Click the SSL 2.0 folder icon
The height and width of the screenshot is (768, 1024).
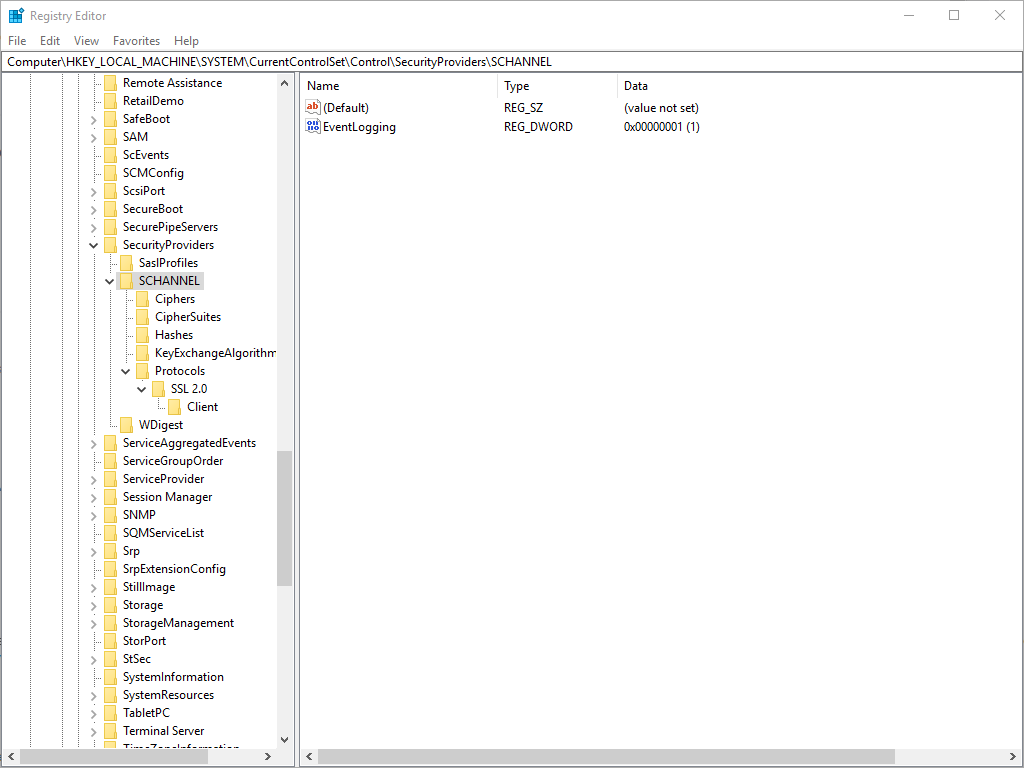(x=158, y=389)
